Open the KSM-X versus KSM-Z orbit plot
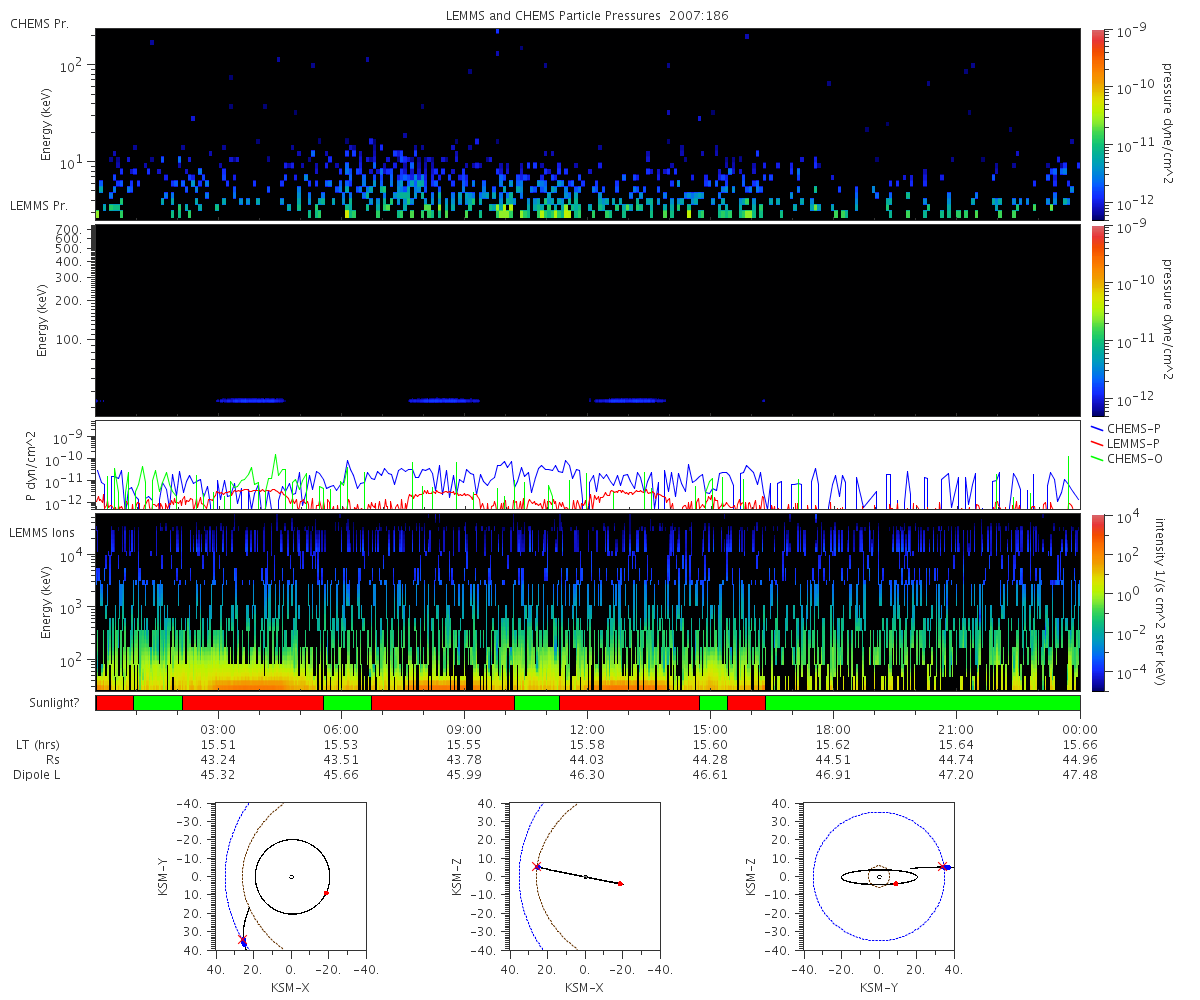Viewport: 1200px width, 1000px height. pos(584,876)
